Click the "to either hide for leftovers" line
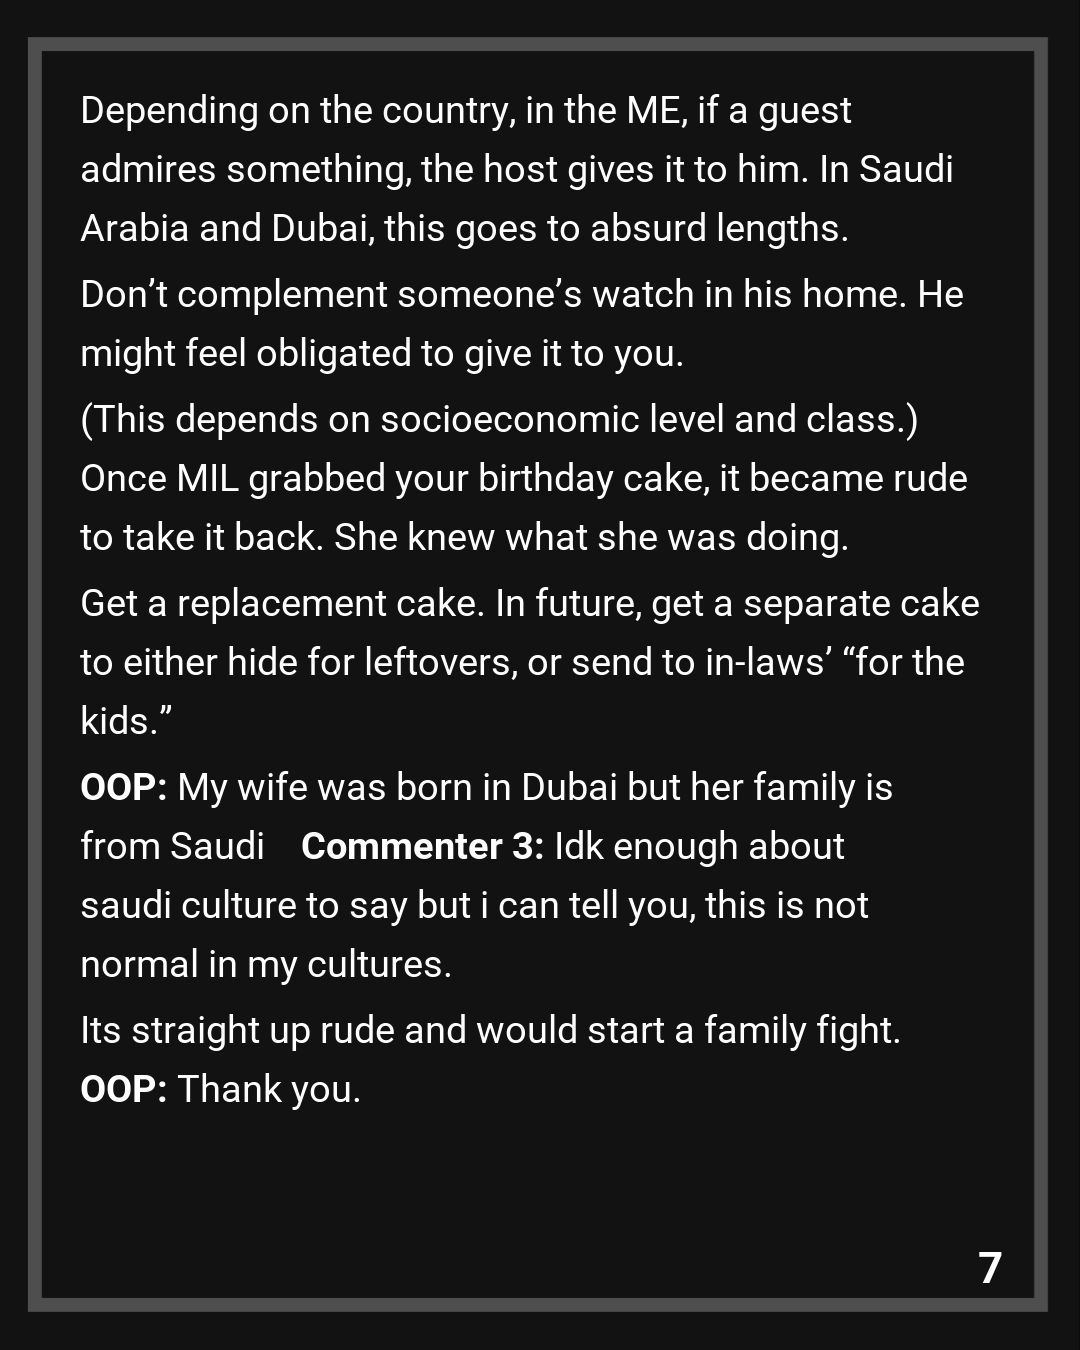Viewport: 1080px width, 1350px height. point(522,663)
